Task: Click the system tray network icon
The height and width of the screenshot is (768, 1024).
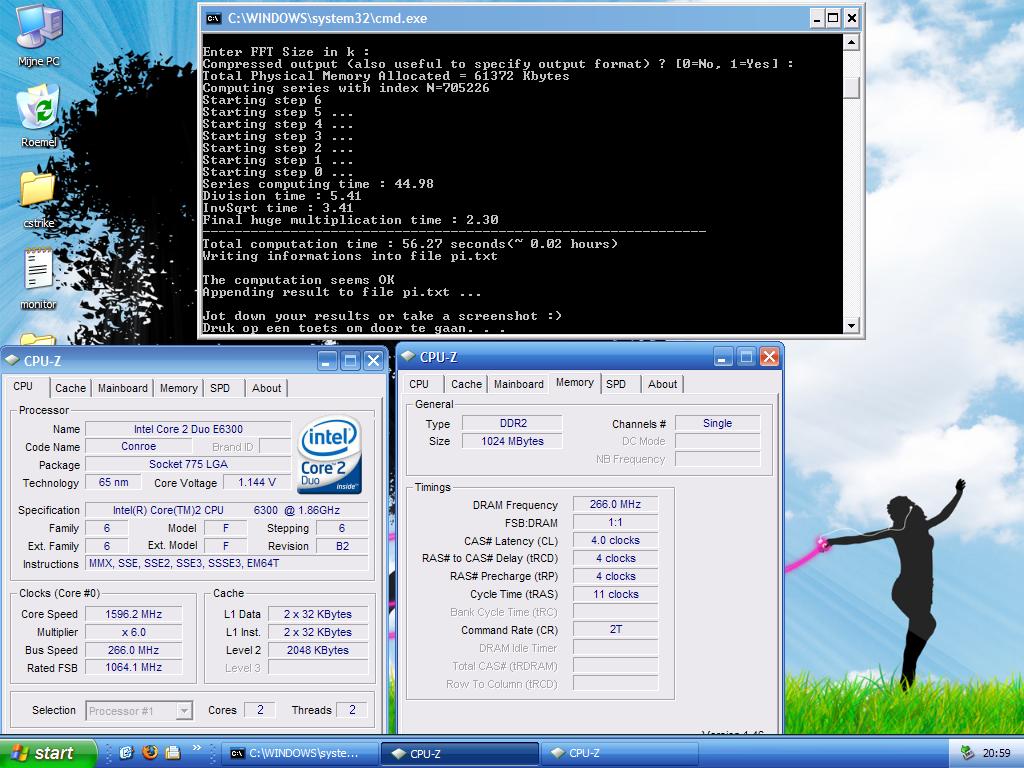Action: tap(967, 753)
